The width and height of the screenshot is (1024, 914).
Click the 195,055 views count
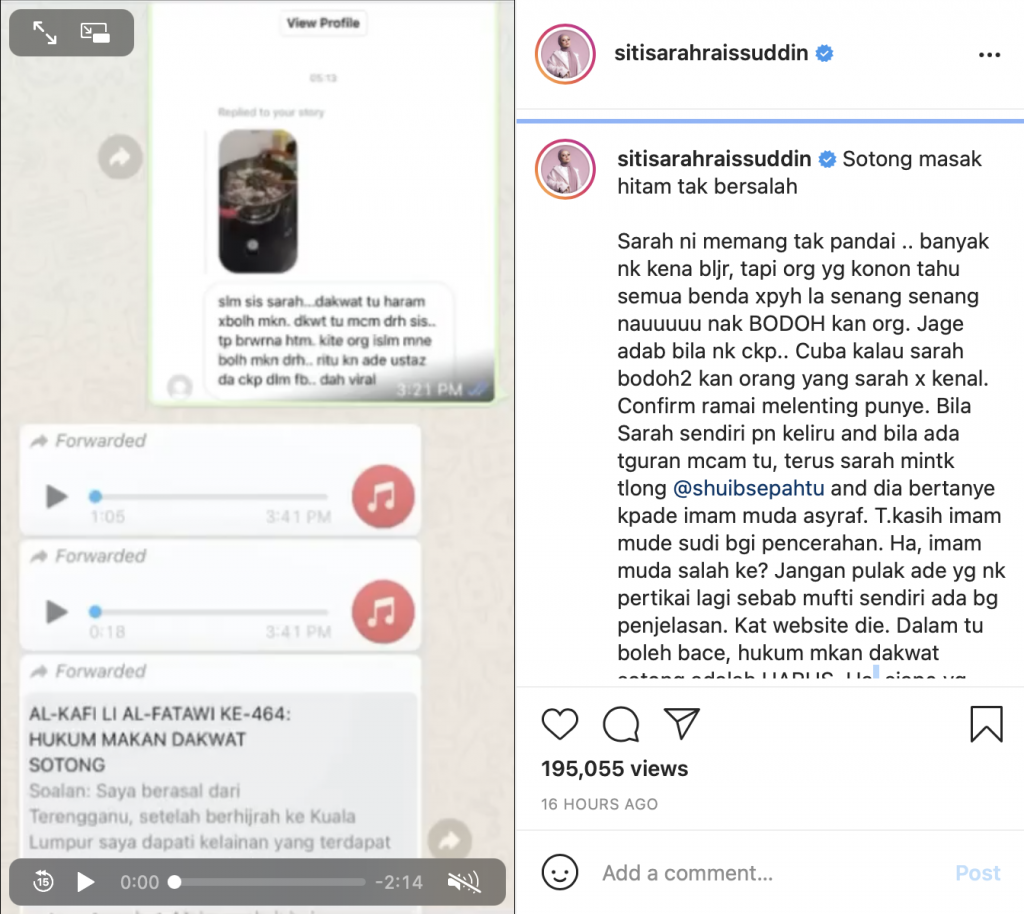[615, 768]
